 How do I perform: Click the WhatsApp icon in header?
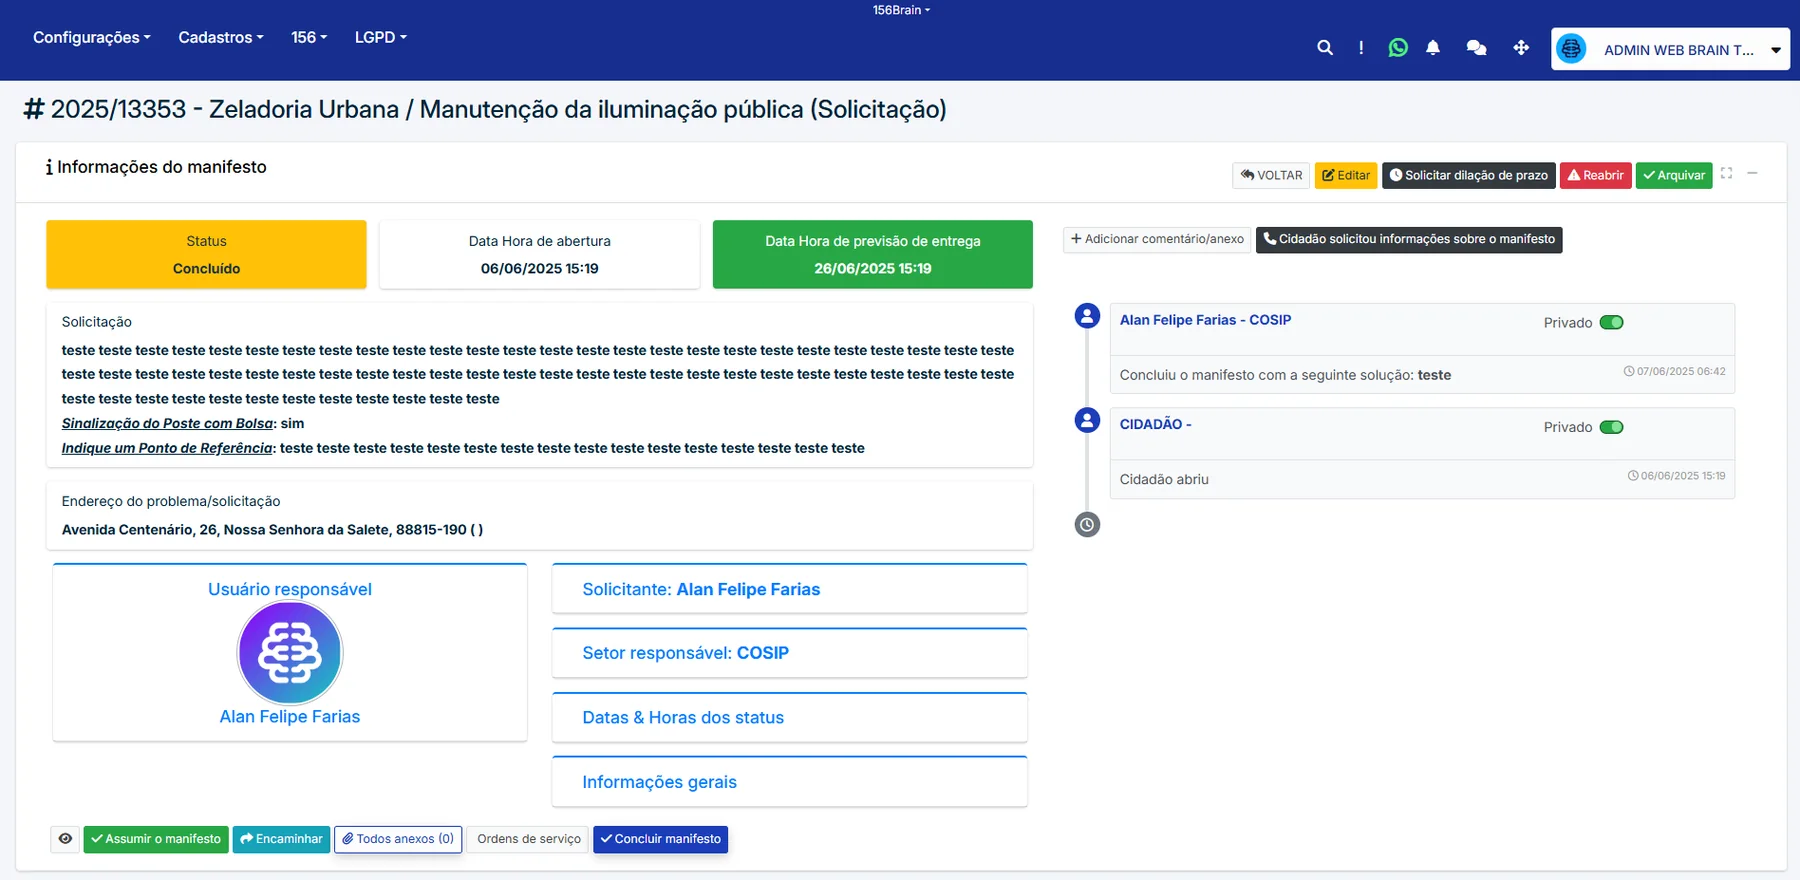click(1398, 47)
